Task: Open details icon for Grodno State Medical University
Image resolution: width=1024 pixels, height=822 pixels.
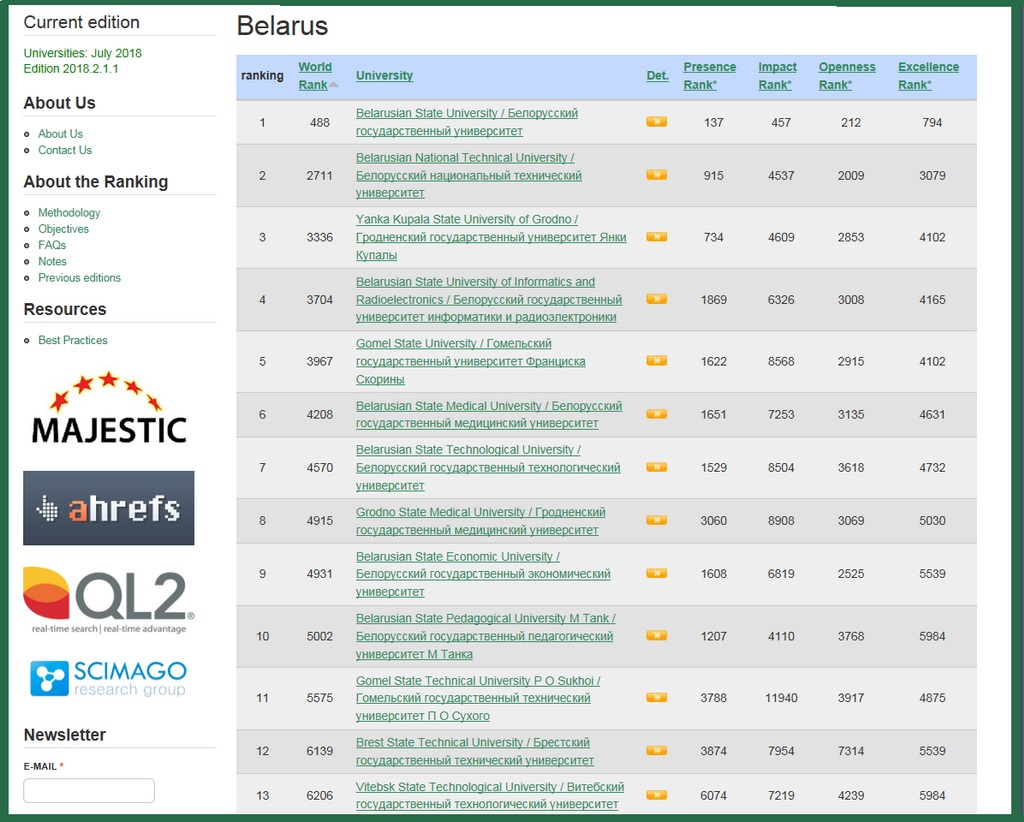Action: click(656, 520)
